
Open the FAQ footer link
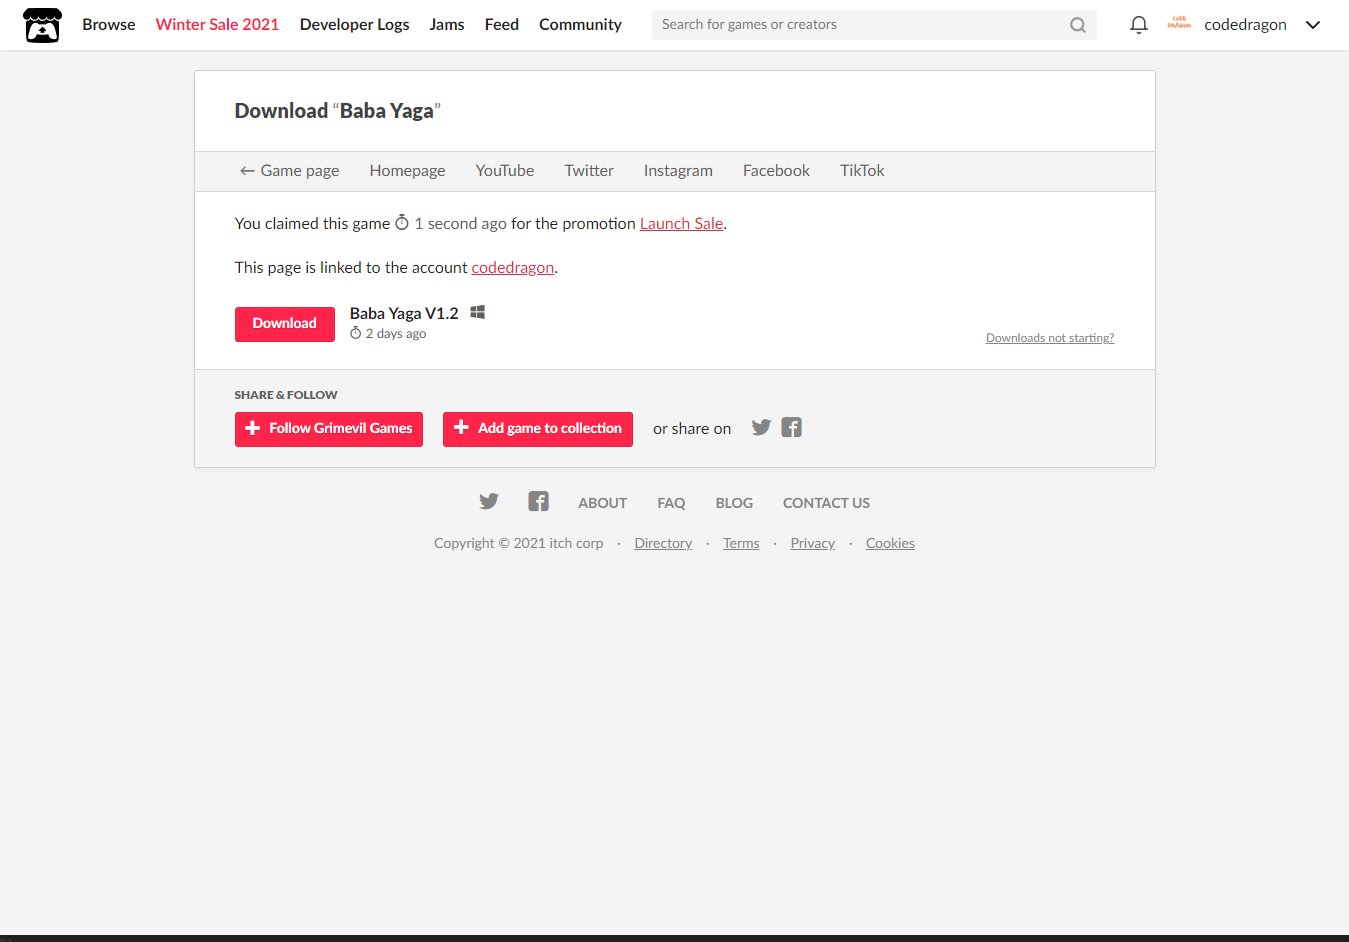click(671, 503)
